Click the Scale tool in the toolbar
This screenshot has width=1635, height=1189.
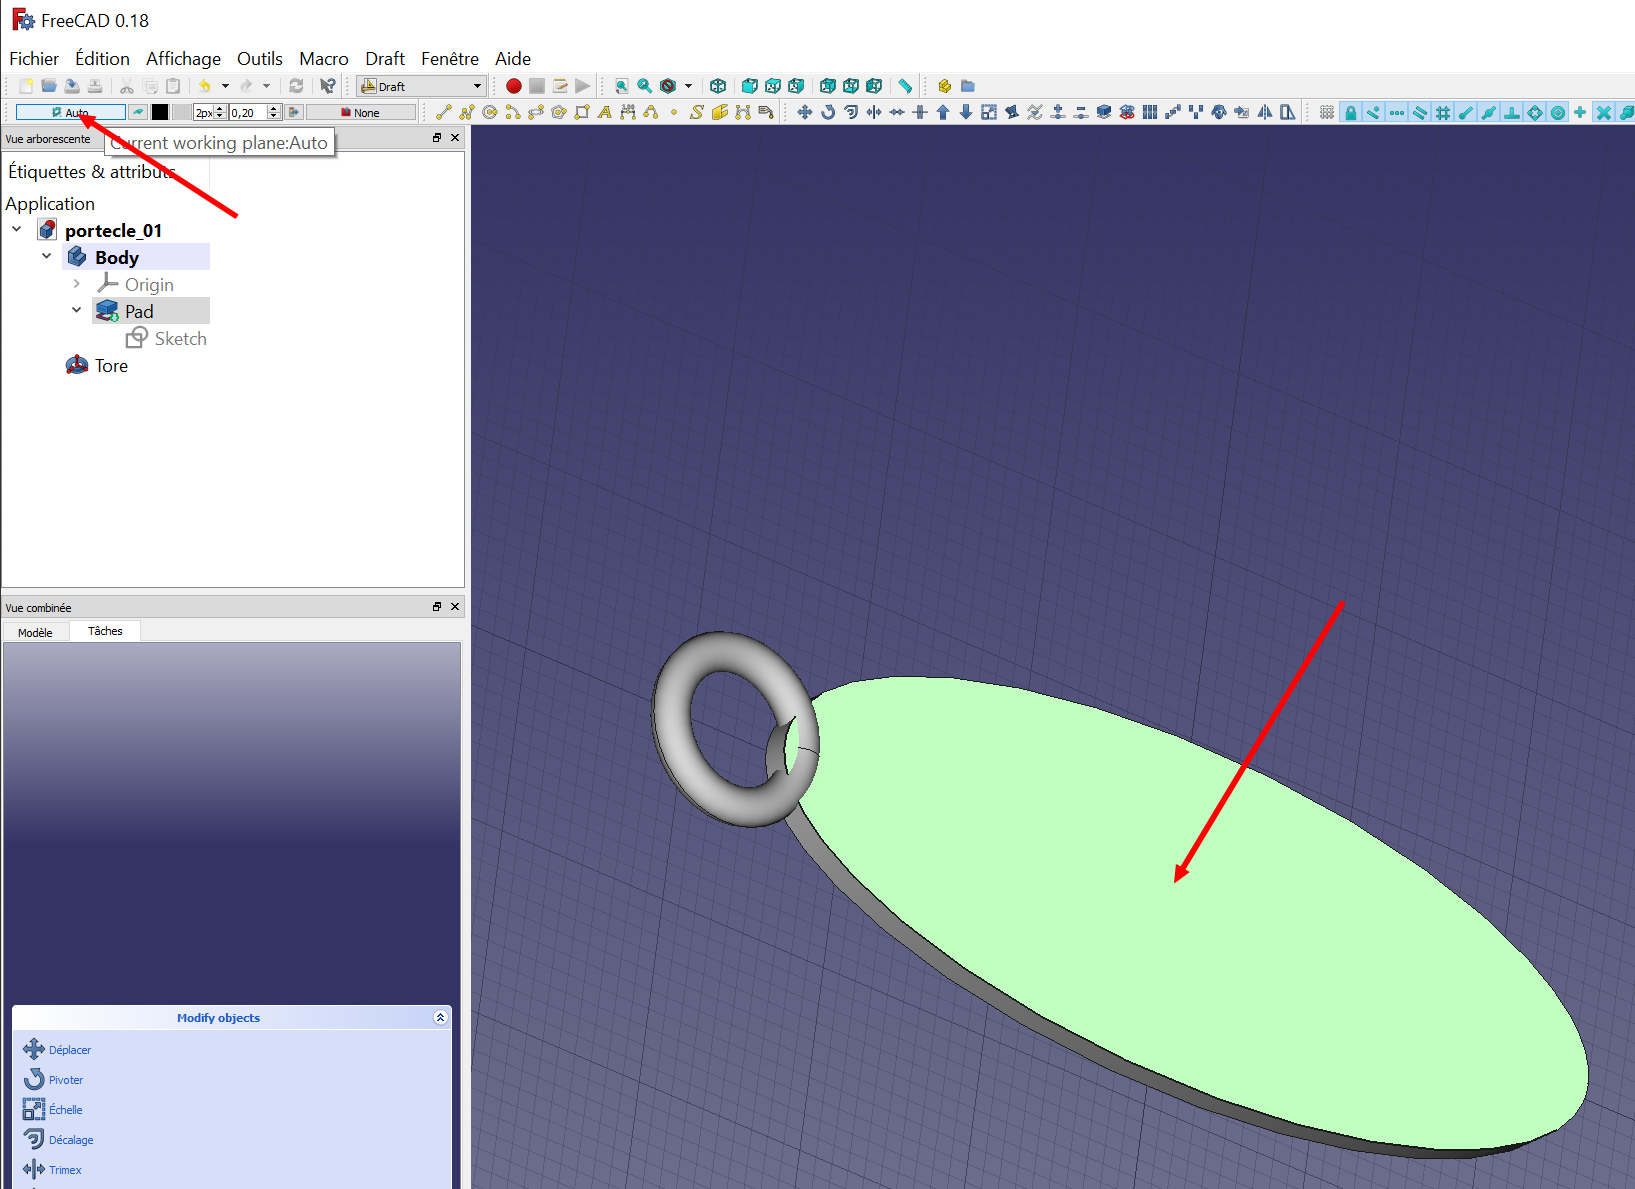pos(989,112)
